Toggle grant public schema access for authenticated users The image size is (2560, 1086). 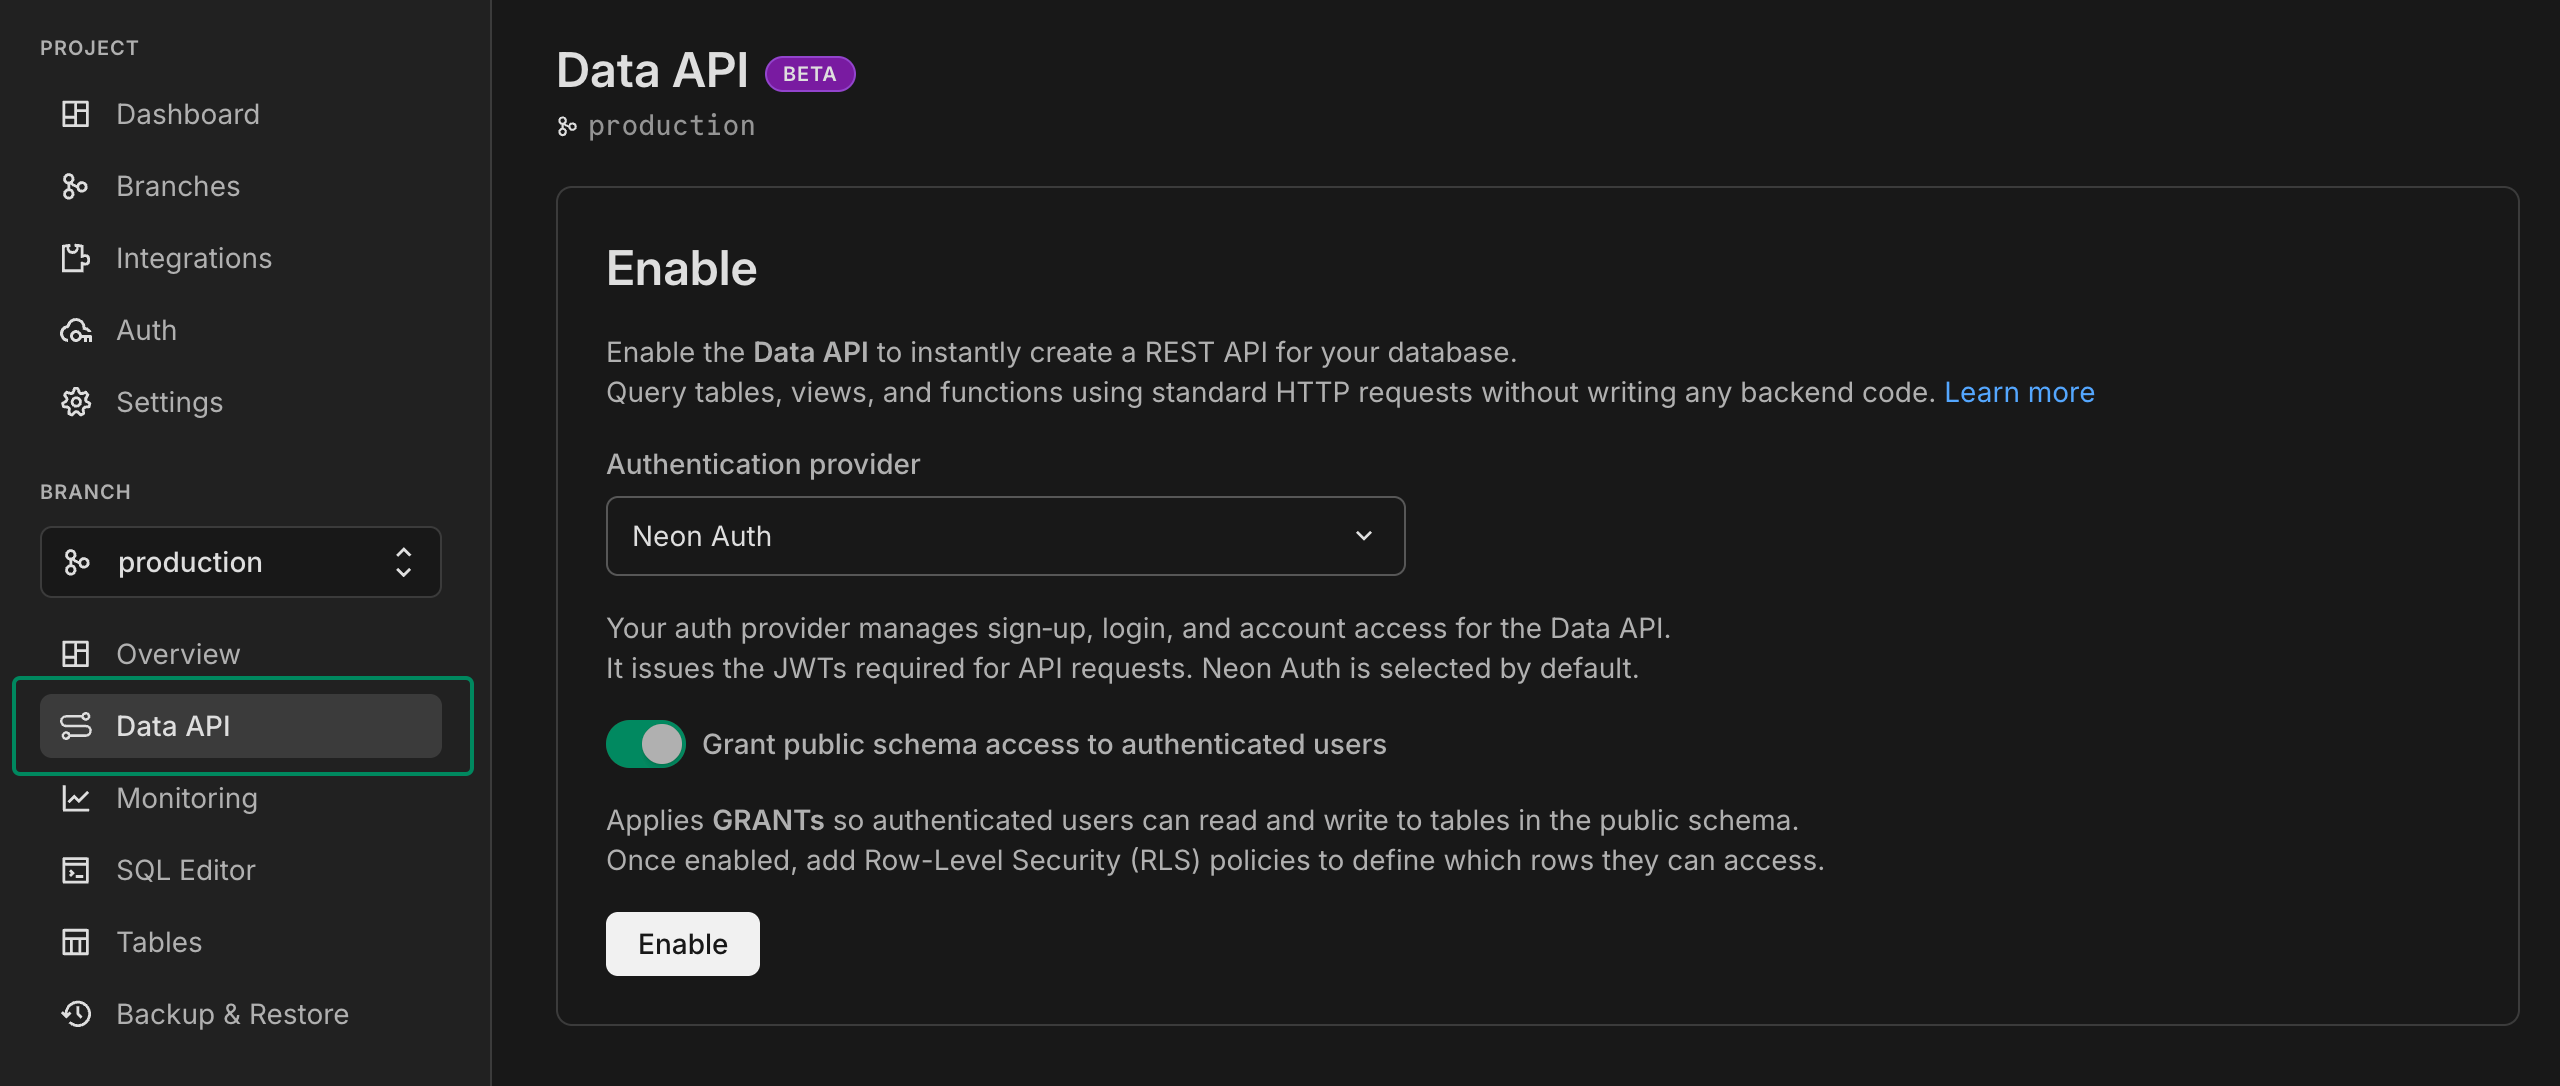point(645,743)
